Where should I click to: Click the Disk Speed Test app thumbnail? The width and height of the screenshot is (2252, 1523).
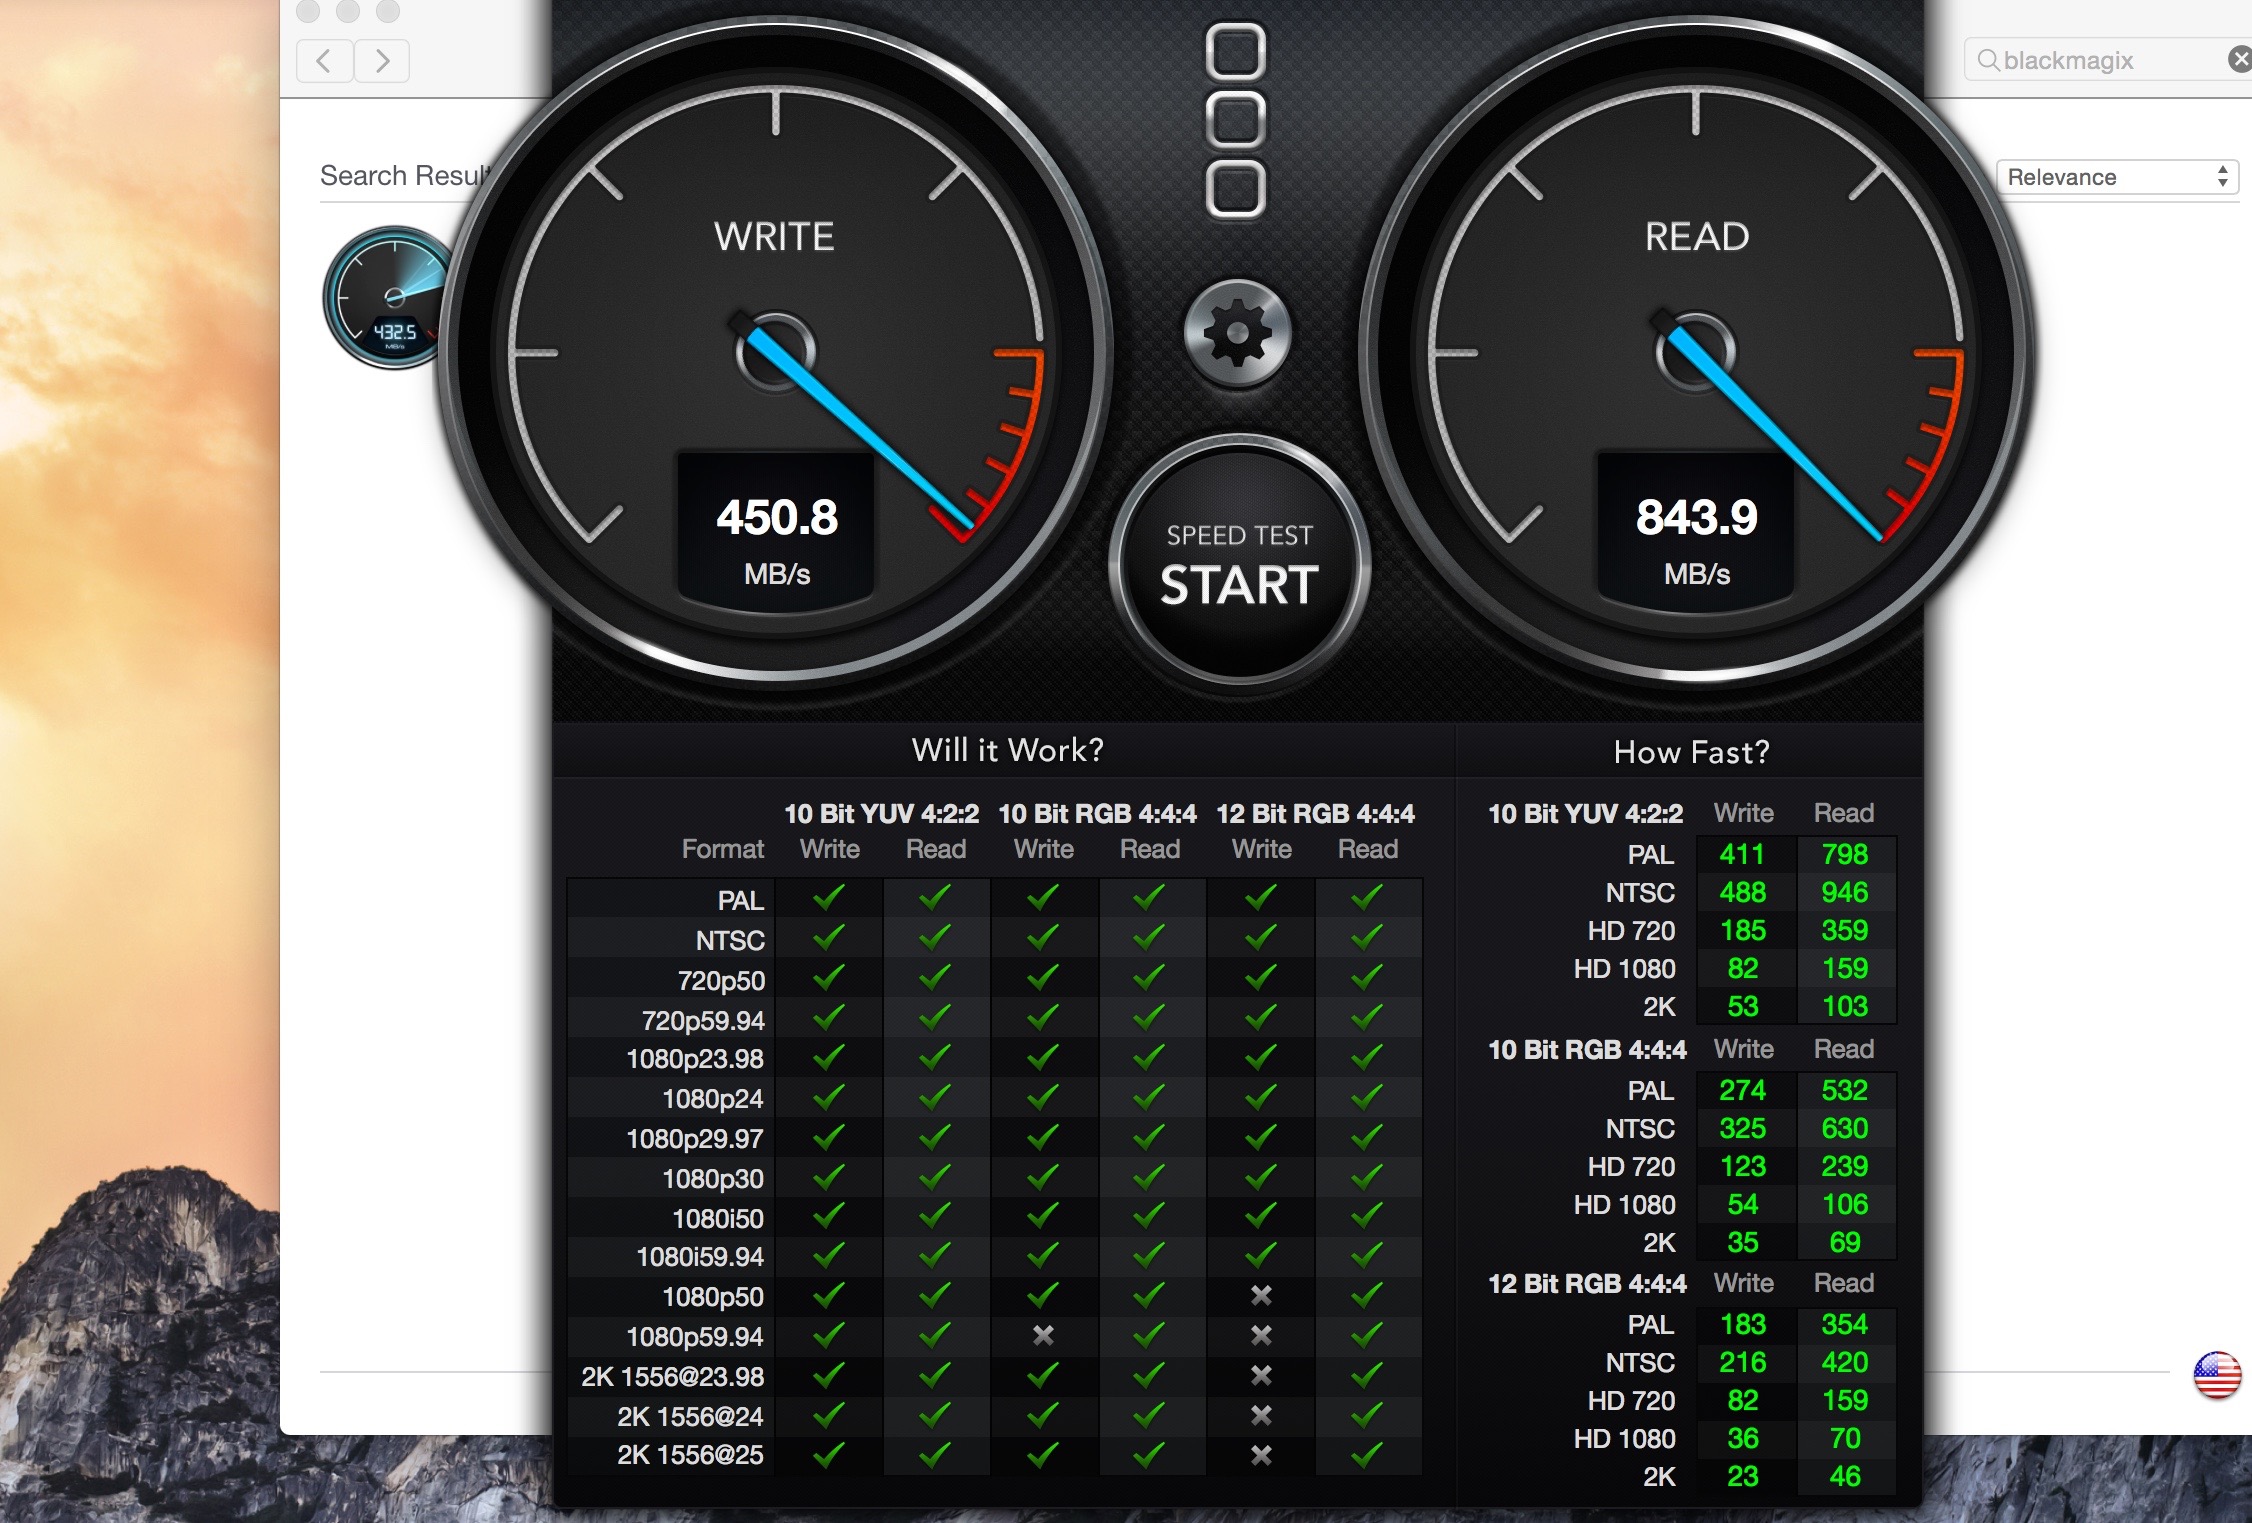(x=388, y=298)
